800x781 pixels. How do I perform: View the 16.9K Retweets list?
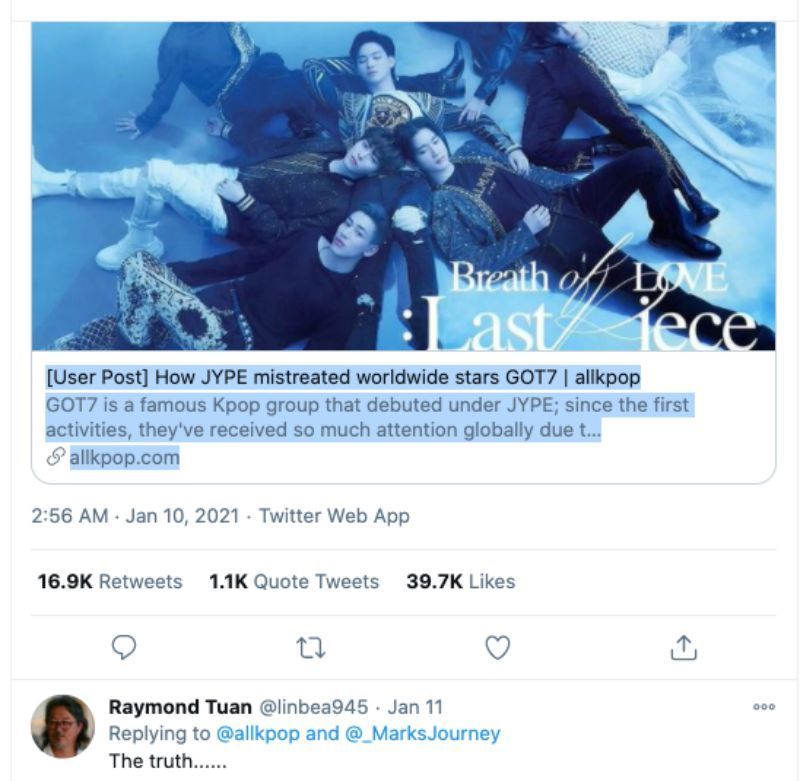tap(110, 581)
